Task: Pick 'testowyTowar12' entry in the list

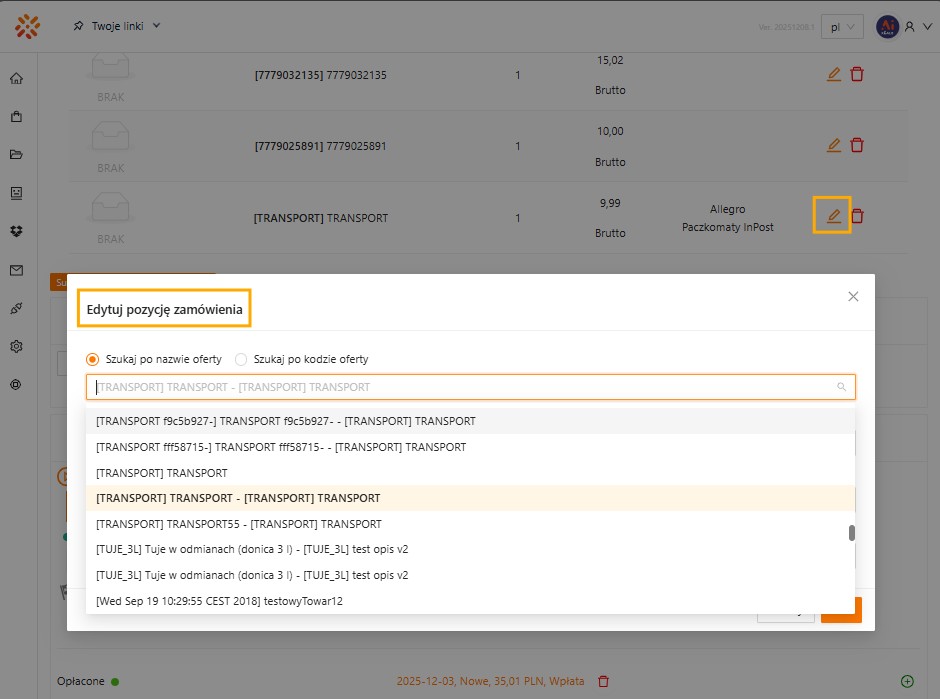Action: coord(219,601)
